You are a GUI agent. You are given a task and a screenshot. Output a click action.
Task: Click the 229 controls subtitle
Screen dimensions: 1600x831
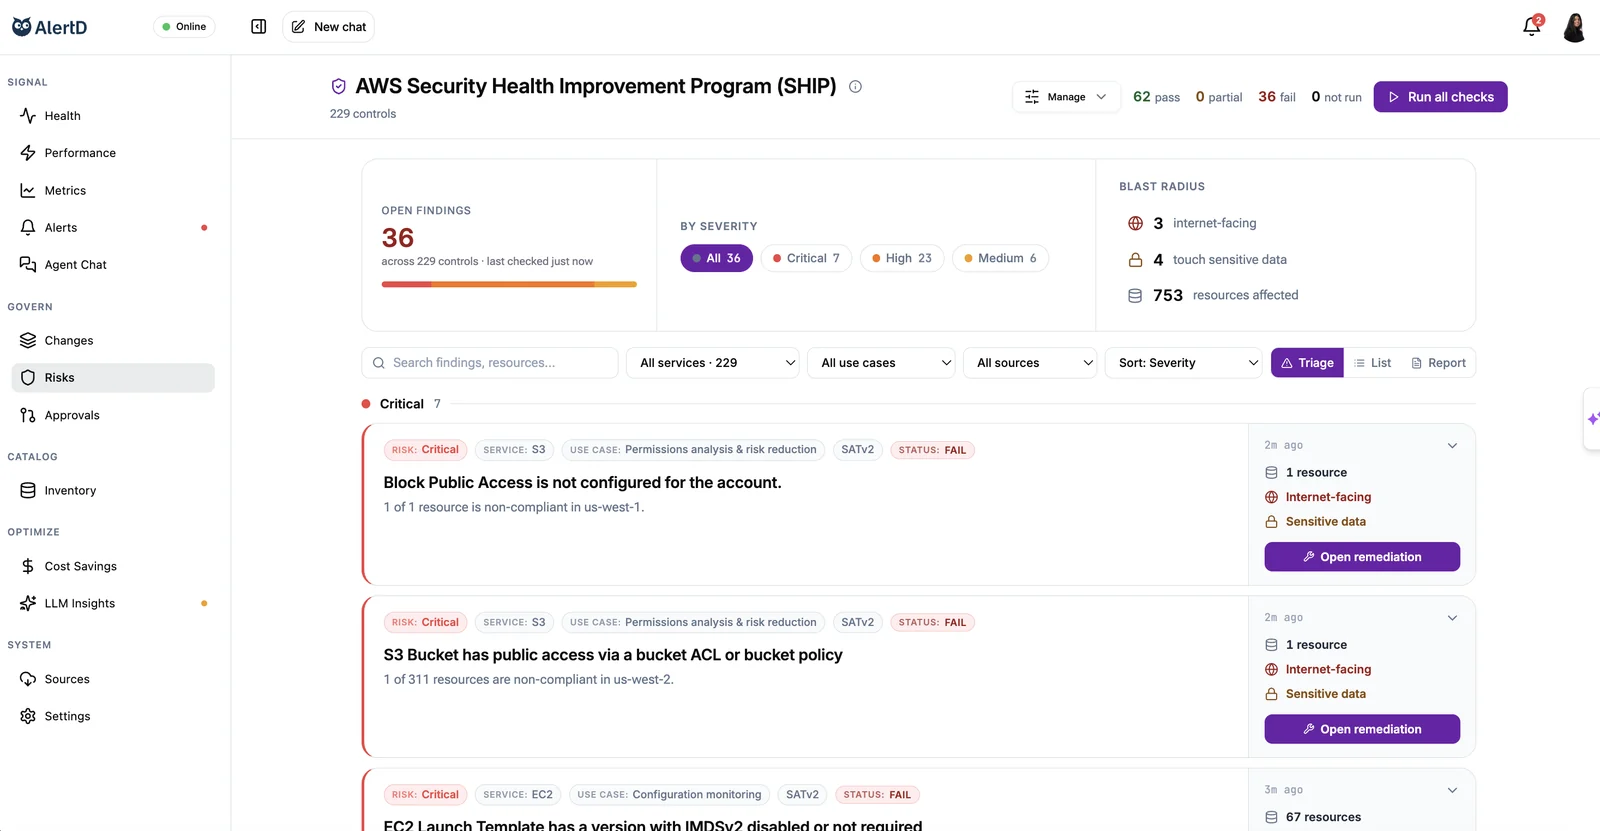pos(363,114)
